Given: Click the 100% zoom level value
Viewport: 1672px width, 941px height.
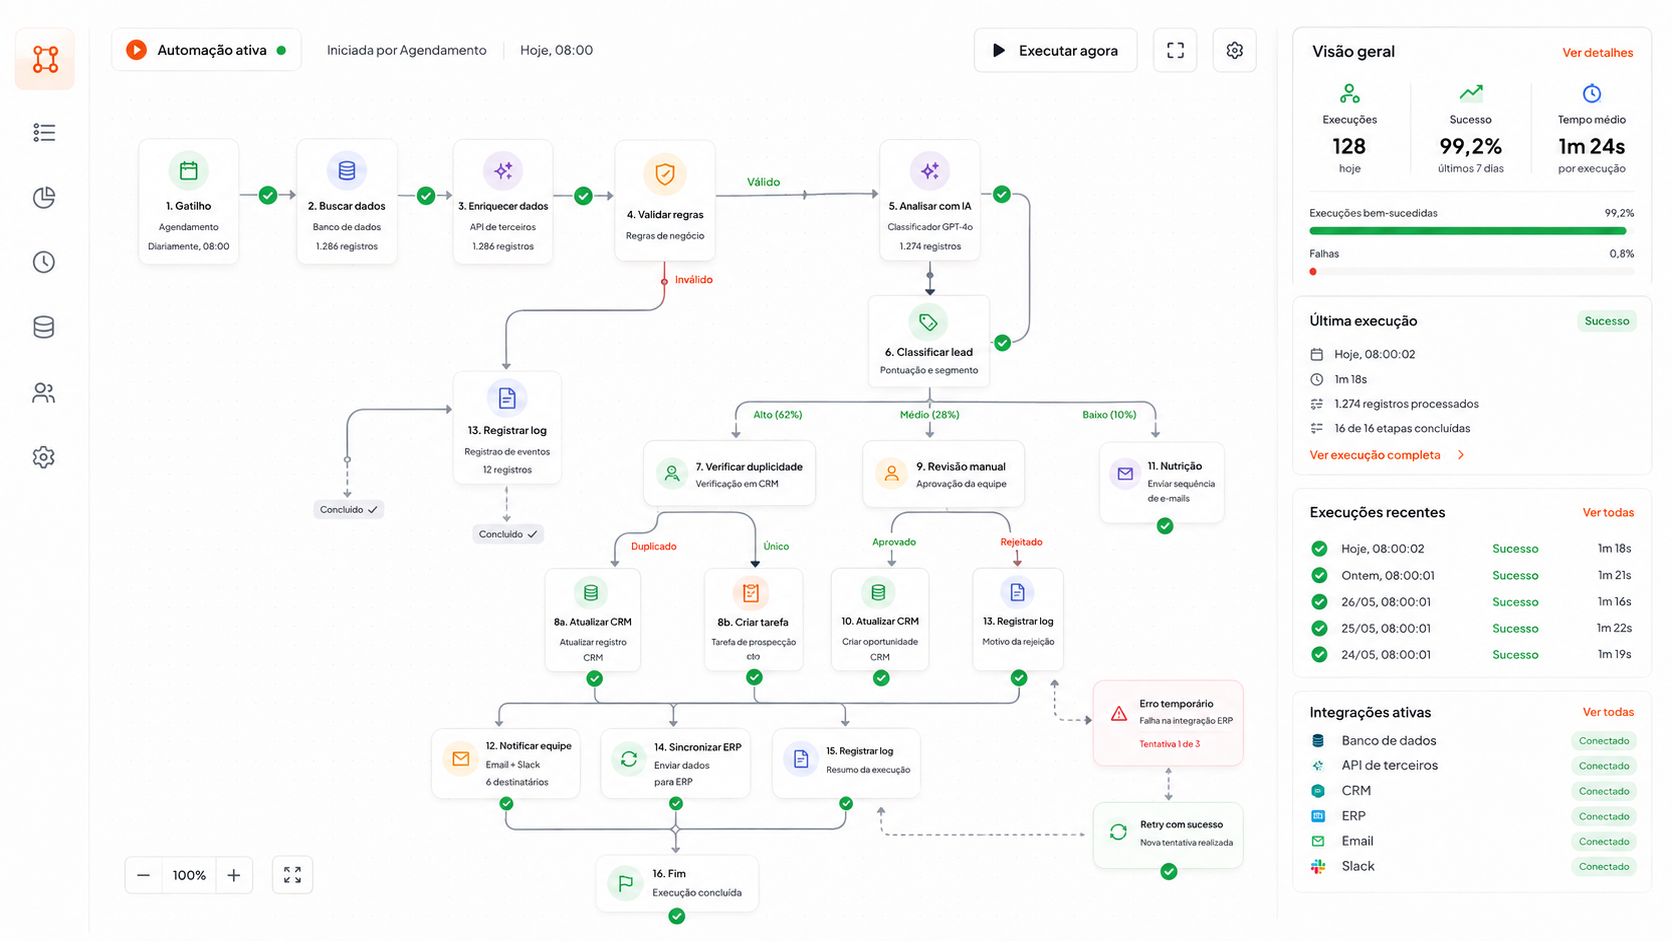Looking at the screenshot, I should [x=189, y=875].
